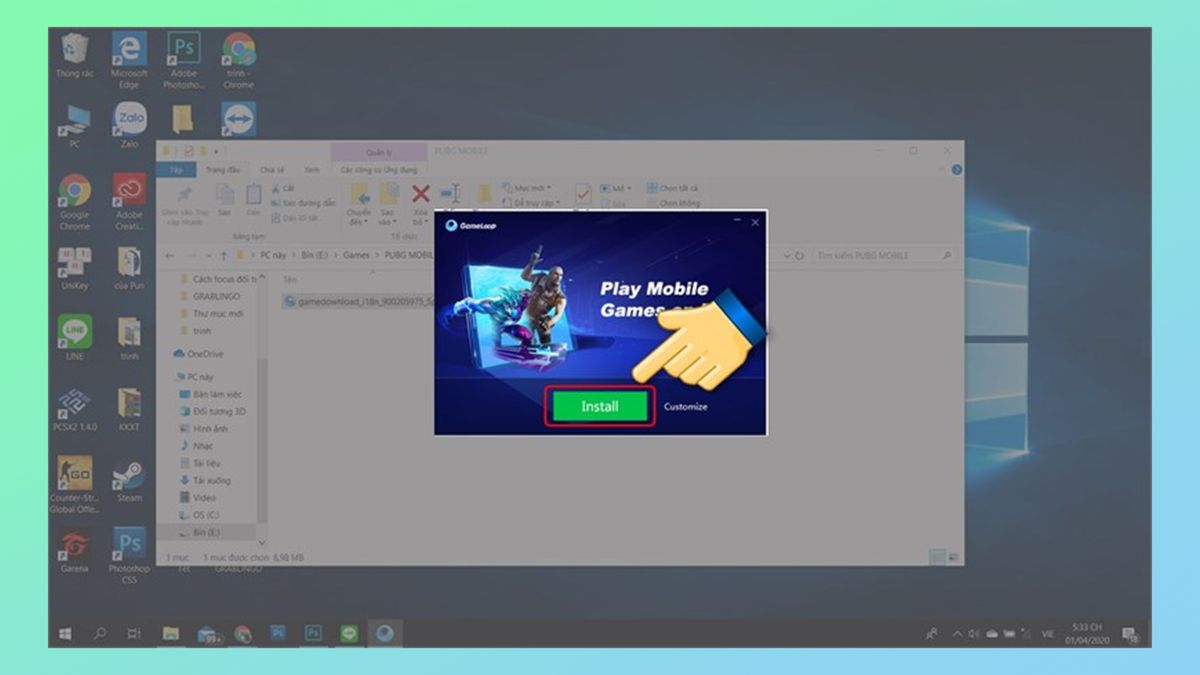This screenshot has height=675, width=1200.
Task: Select OneDrive in Explorer navigation pane
Action: (198, 354)
